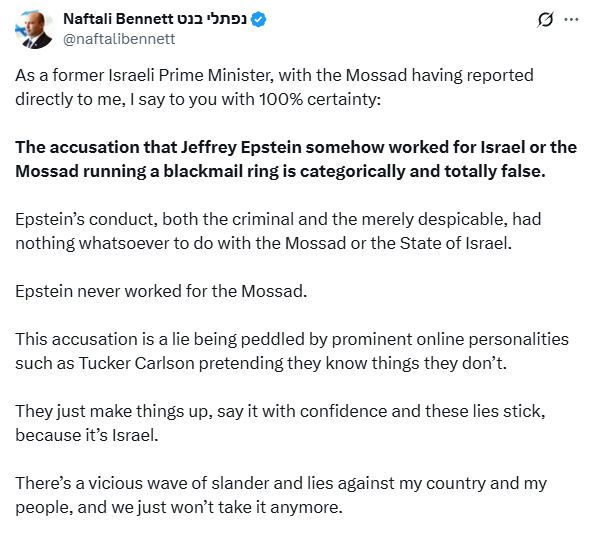Image resolution: width=591 pixels, height=534 pixels.
Task: Click the bold phrase "categorically and totally false."
Action: point(423,171)
